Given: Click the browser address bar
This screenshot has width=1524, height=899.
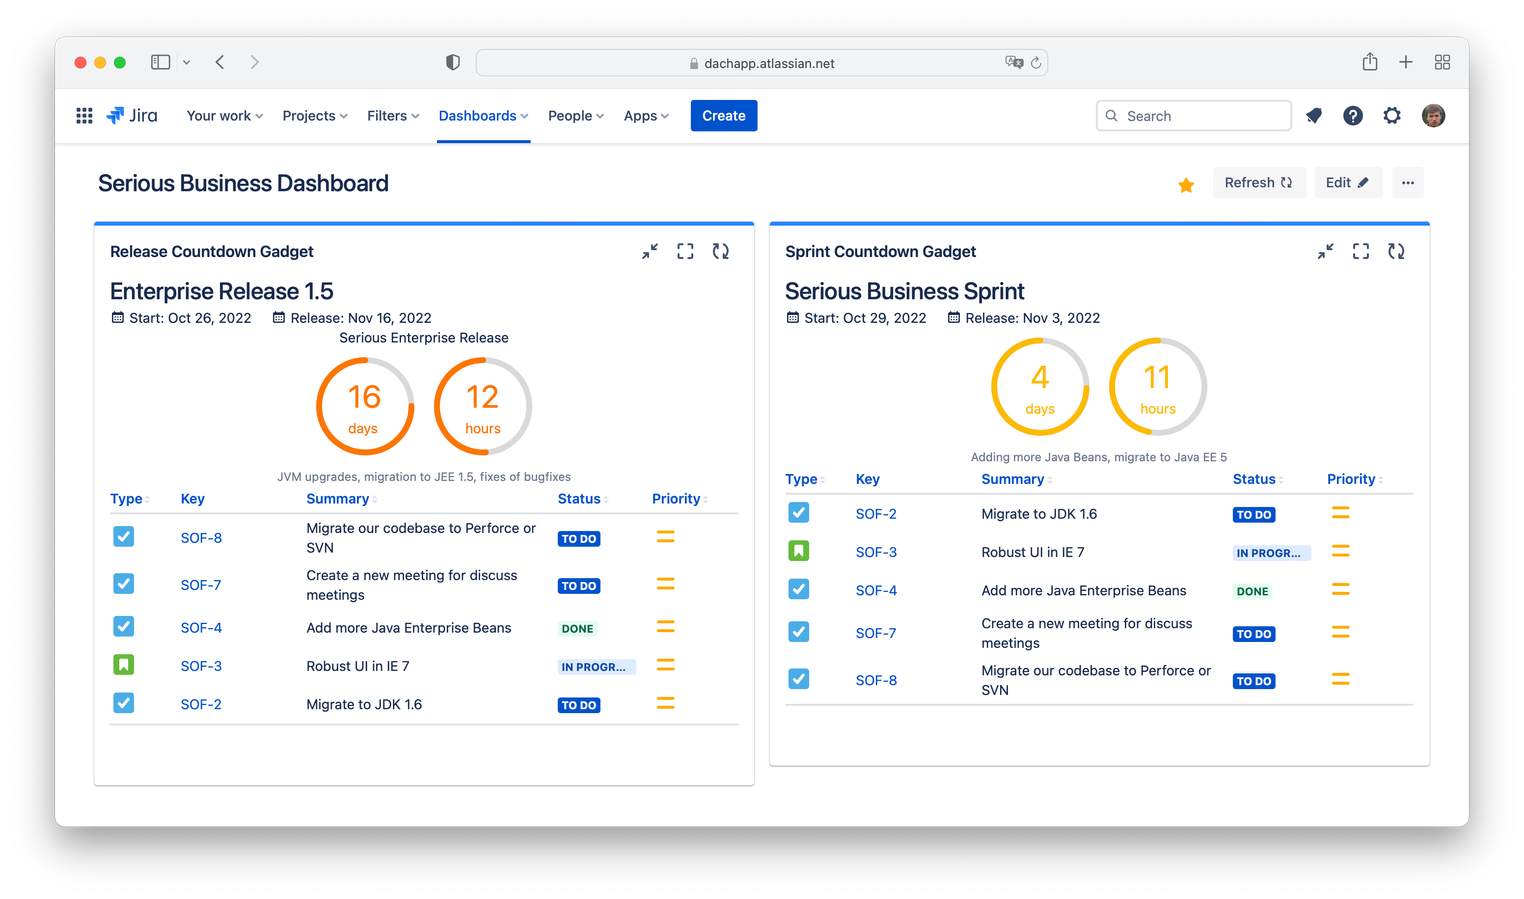Looking at the screenshot, I should (x=762, y=63).
